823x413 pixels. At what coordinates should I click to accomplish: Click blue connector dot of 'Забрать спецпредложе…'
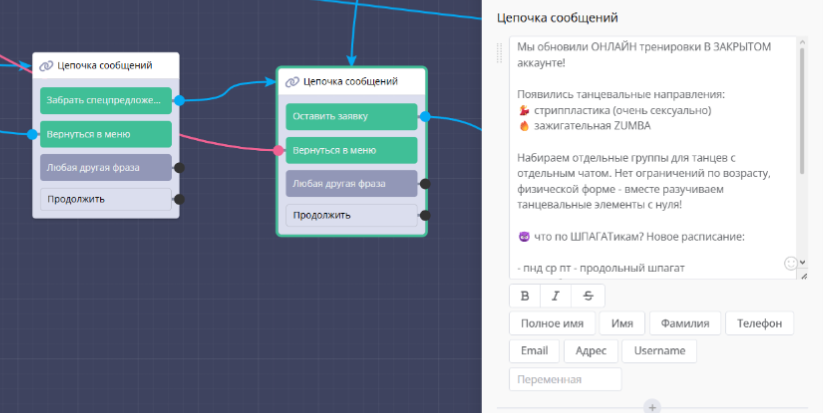(x=180, y=100)
